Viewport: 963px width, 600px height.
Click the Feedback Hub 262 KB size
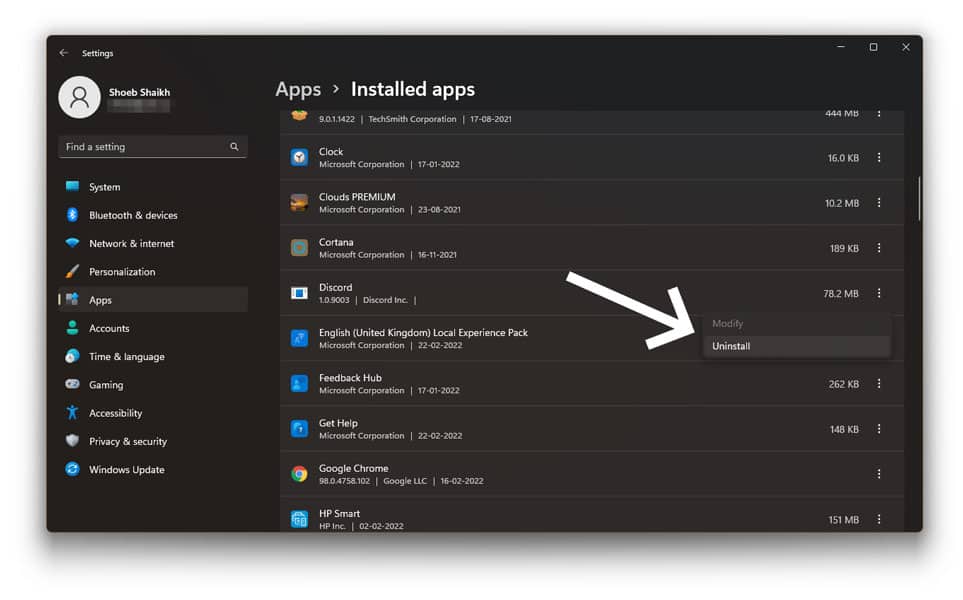[843, 384]
